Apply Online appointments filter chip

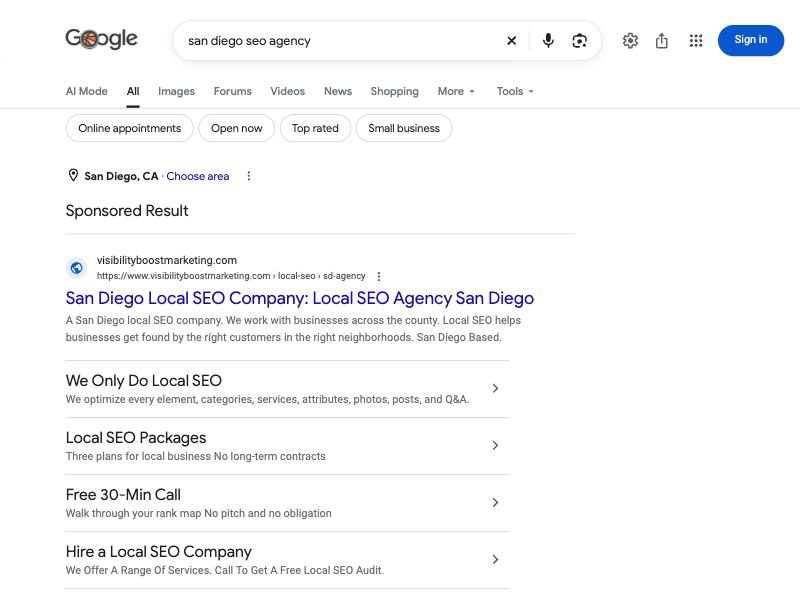[130, 128]
